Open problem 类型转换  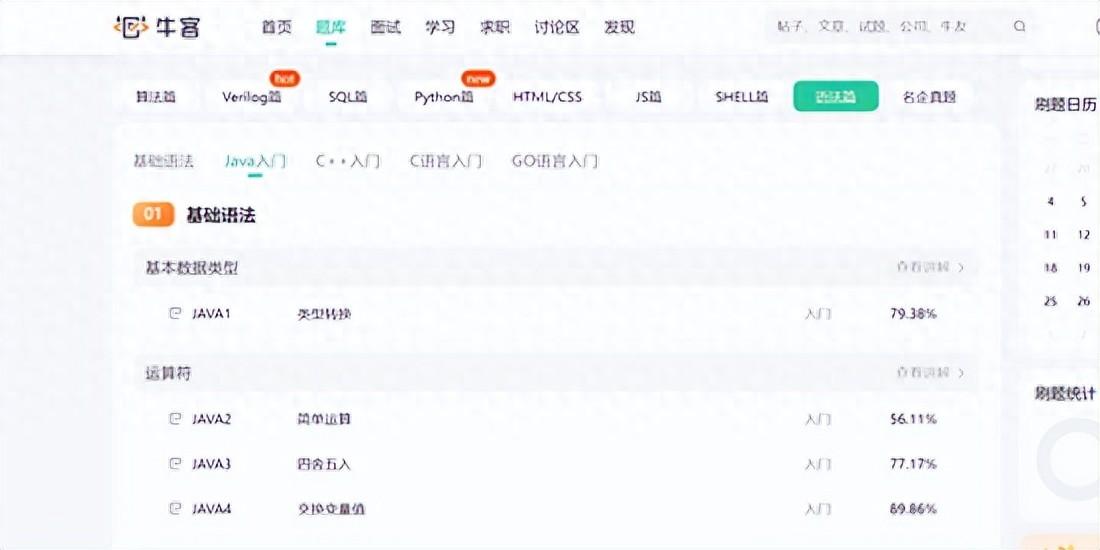[324, 314]
